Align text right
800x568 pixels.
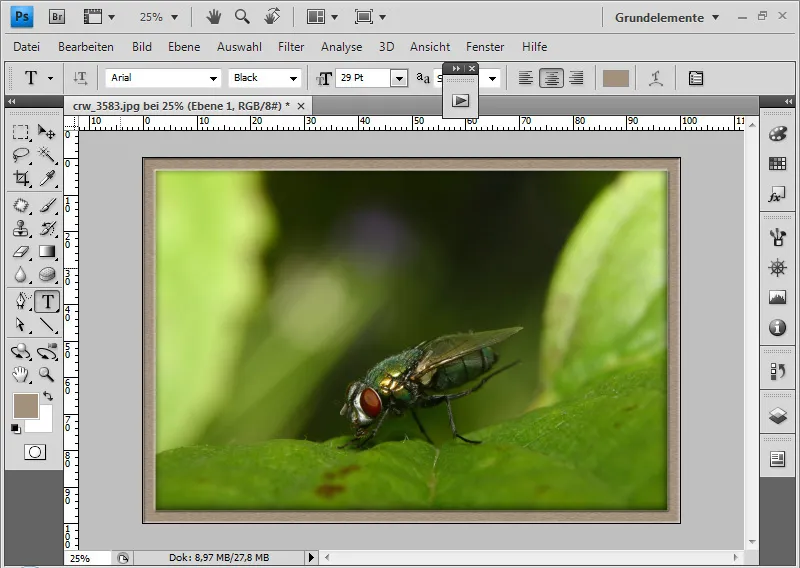pyautogui.click(x=577, y=78)
